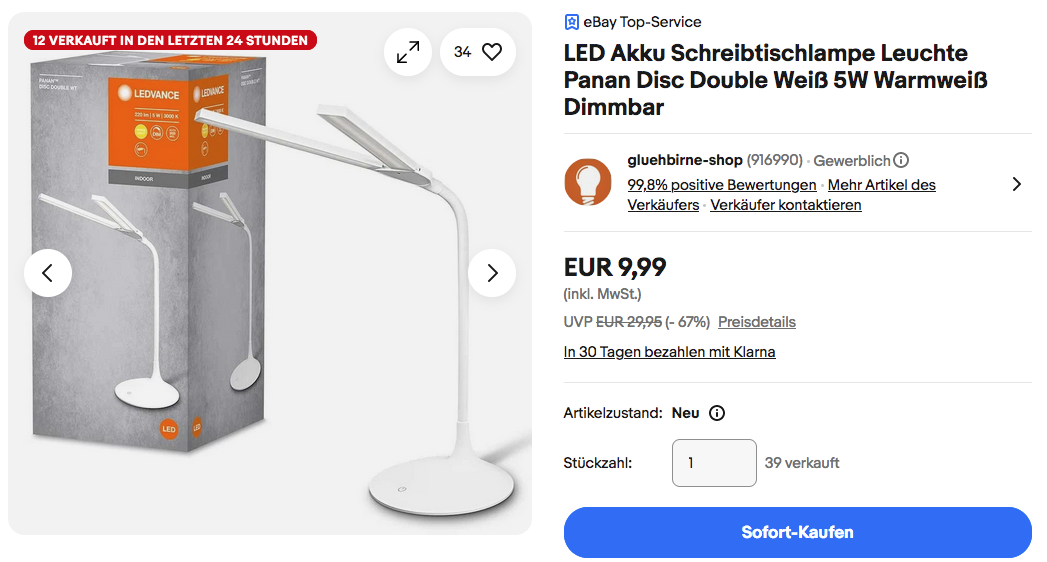The height and width of the screenshot is (562, 1047).
Task: Expand the product image to fullscreen
Action: click(x=408, y=53)
